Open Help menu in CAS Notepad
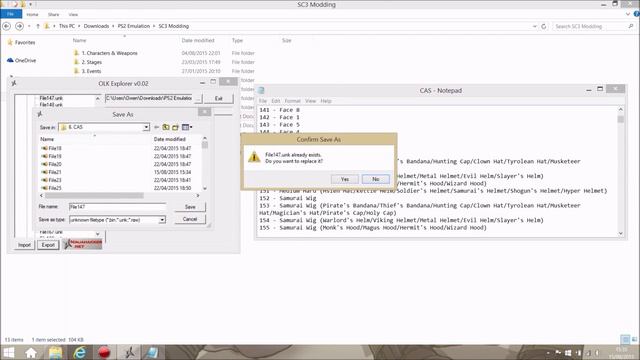 (326, 101)
